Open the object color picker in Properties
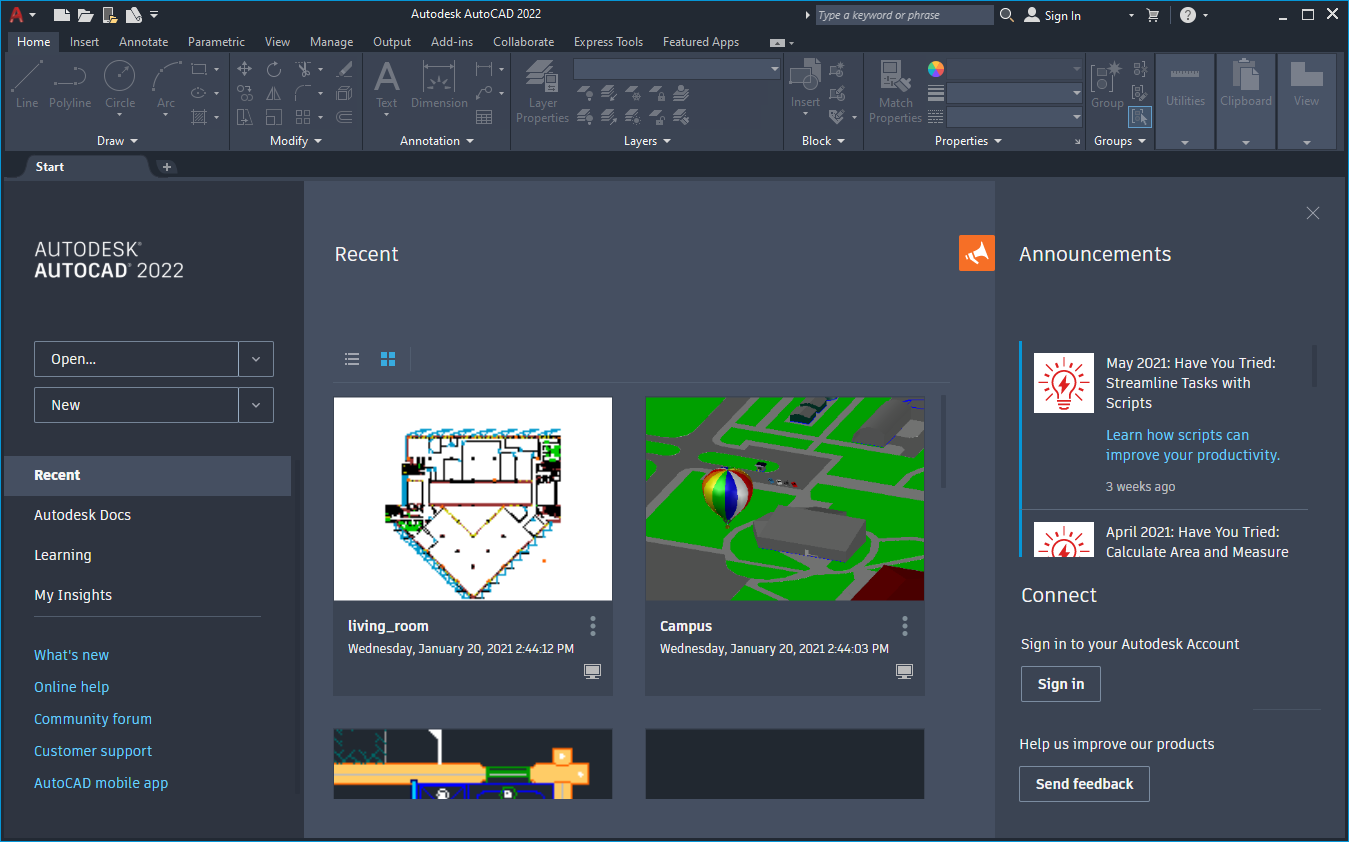The width and height of the screenshot is (1349, 842). tap(934, 68)
